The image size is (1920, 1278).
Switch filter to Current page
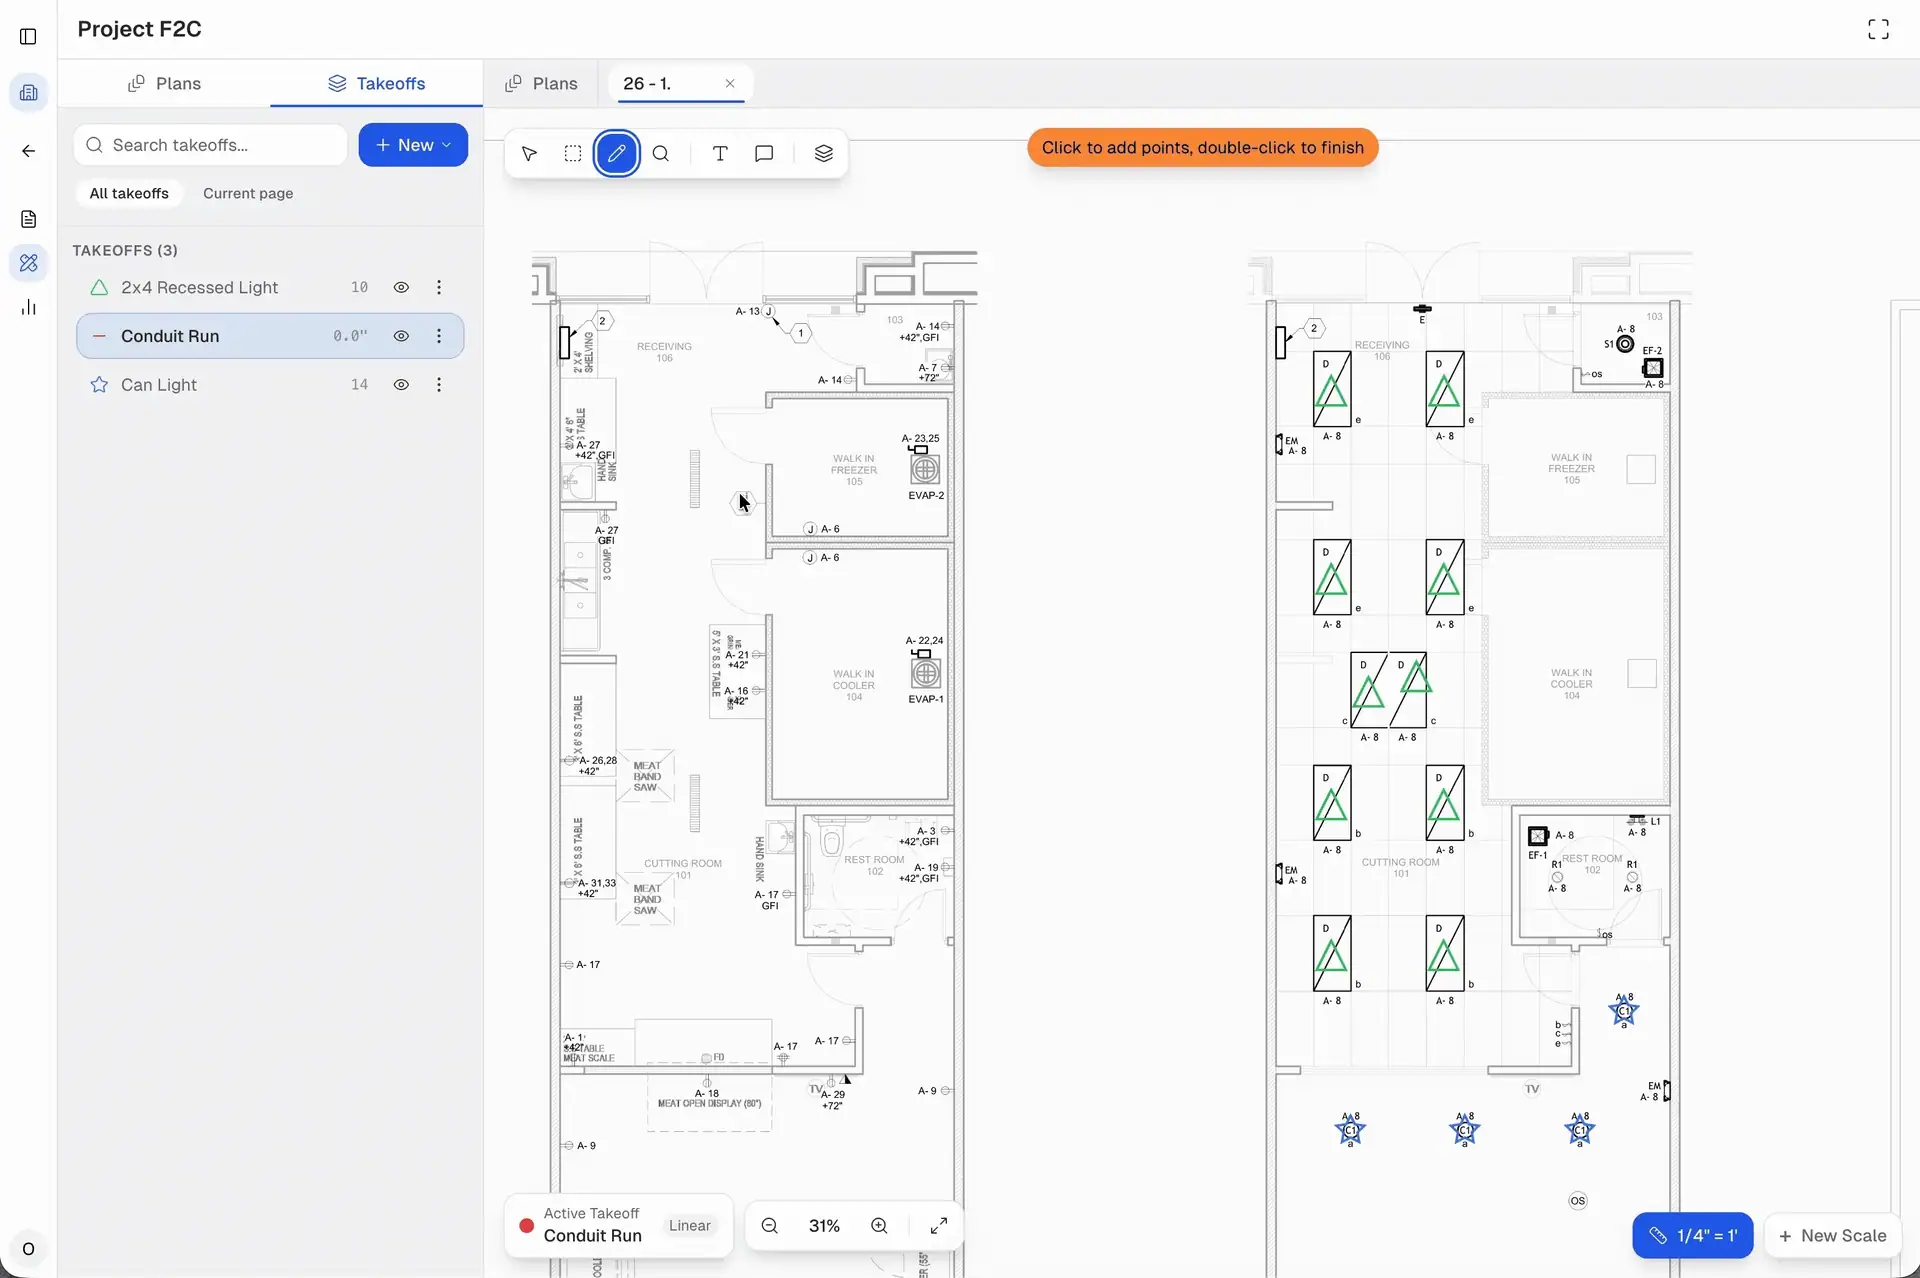pos(248,194)
